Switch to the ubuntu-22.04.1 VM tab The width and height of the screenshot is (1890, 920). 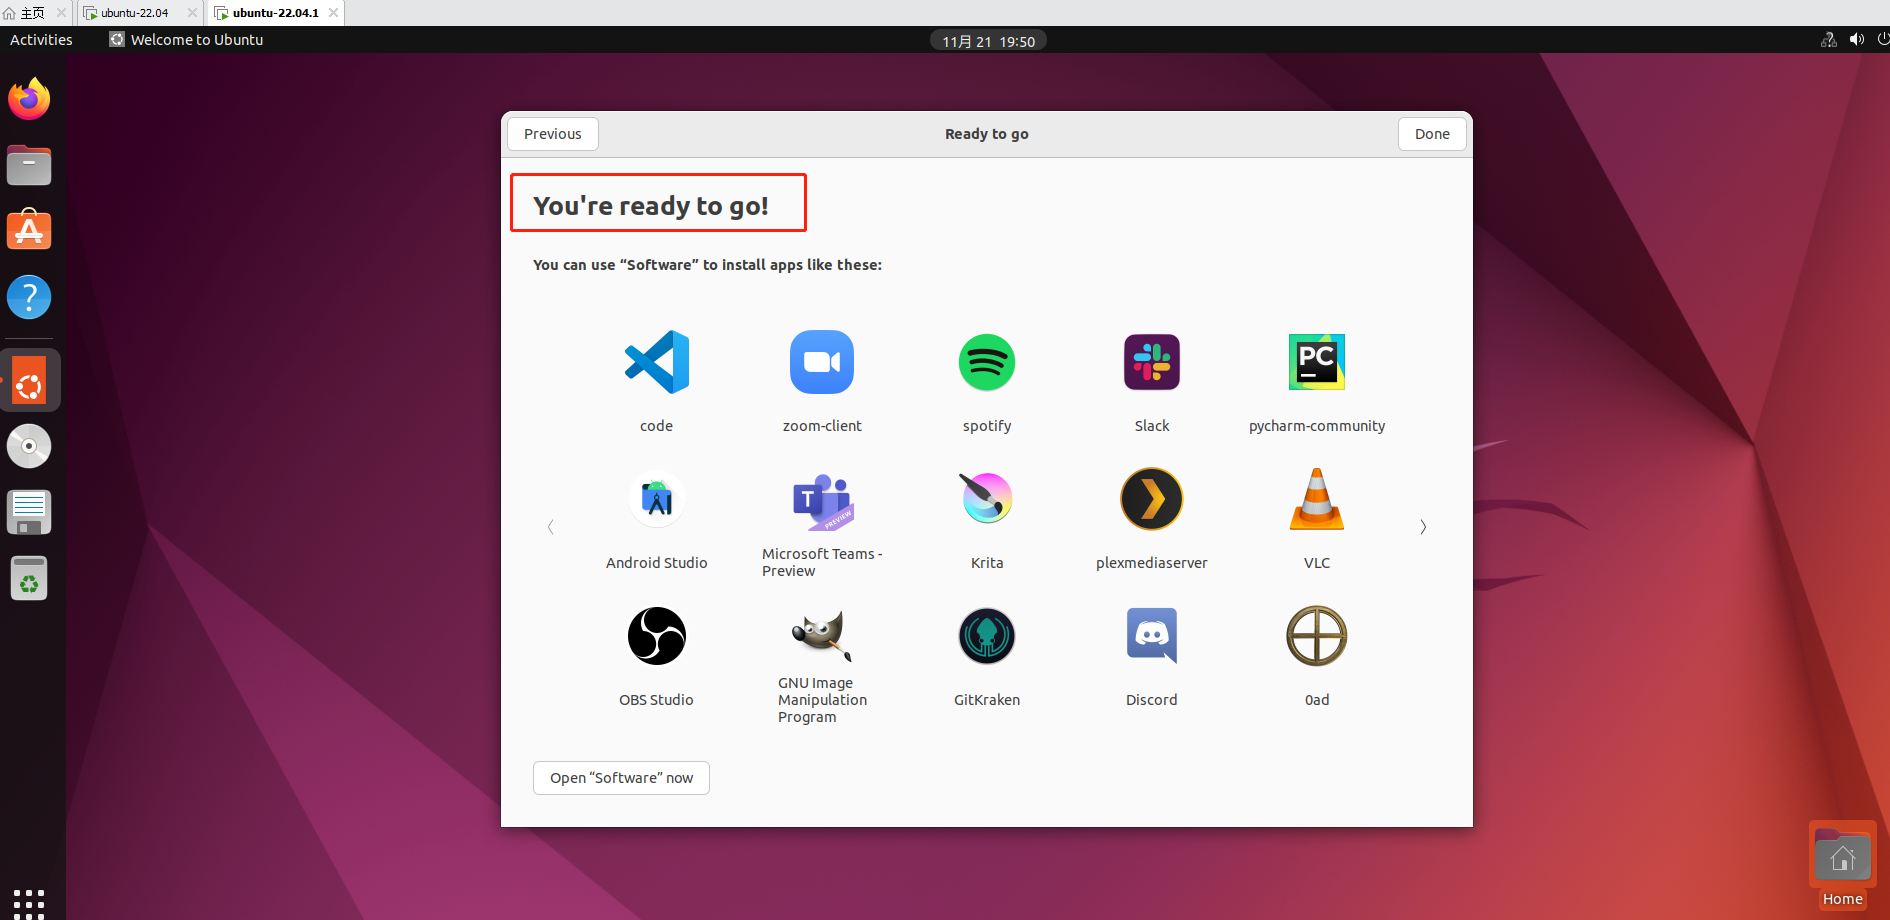click(275, 13)
